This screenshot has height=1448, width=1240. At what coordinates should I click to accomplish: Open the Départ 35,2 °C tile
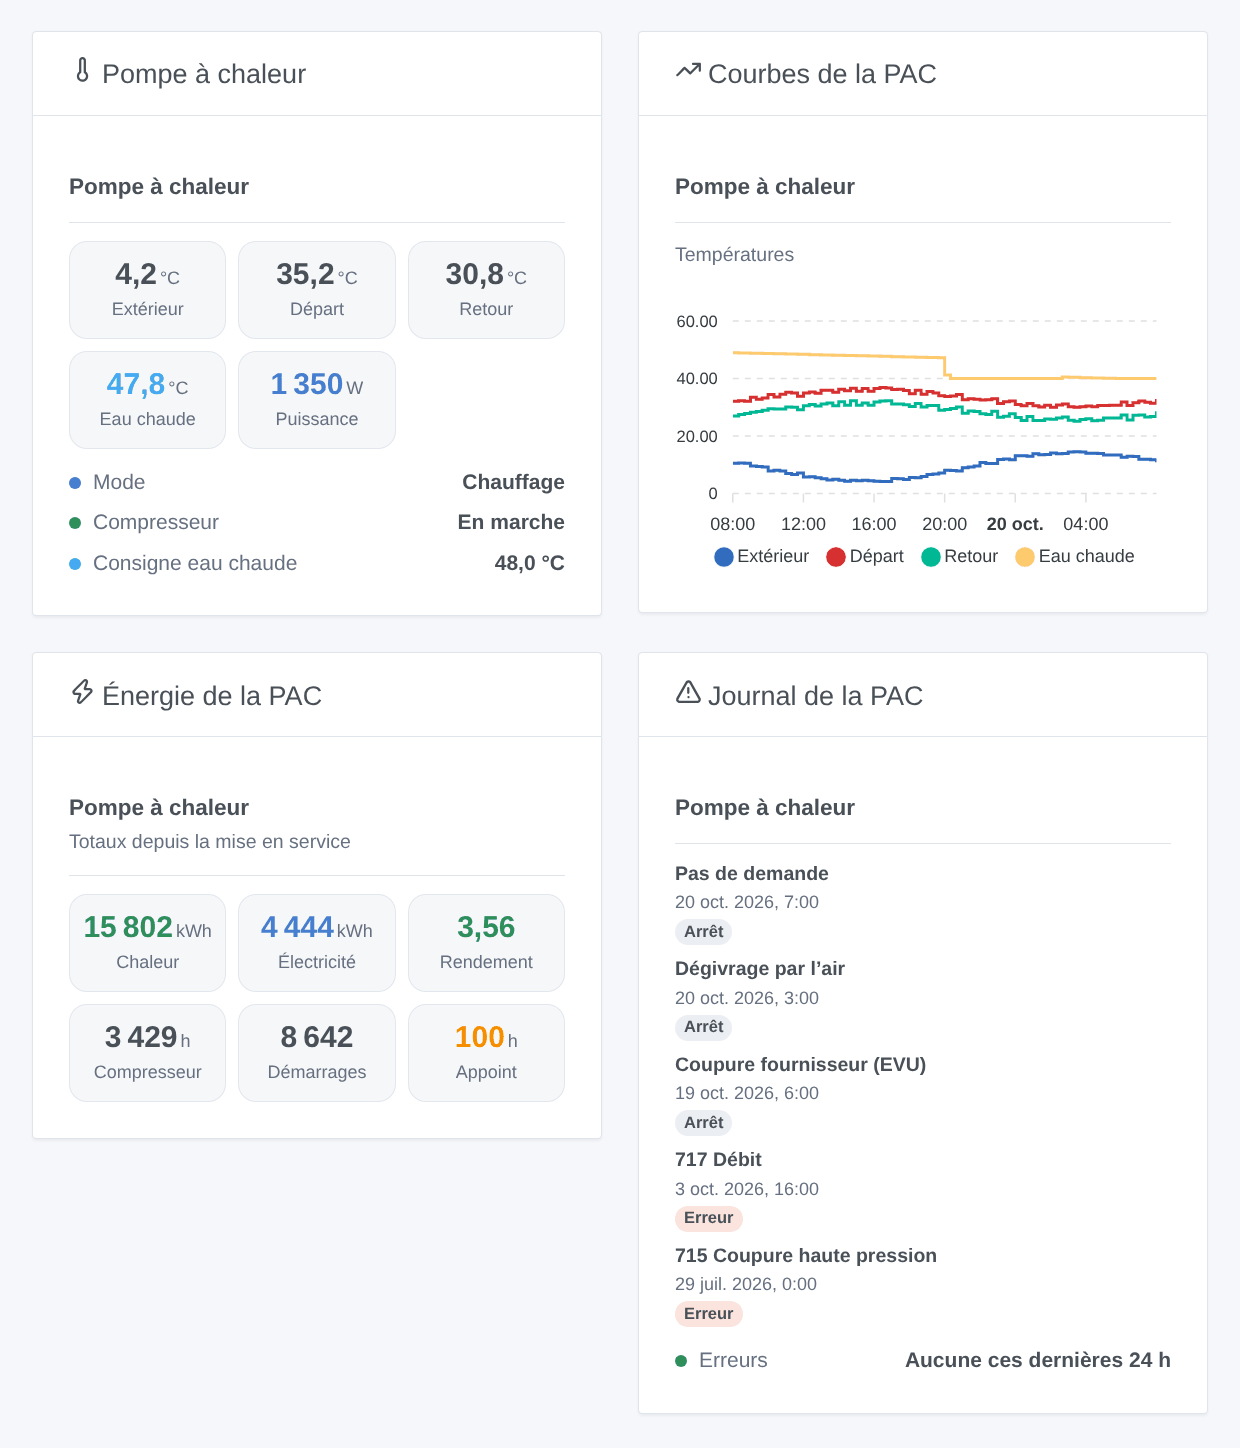pos(317,290)
